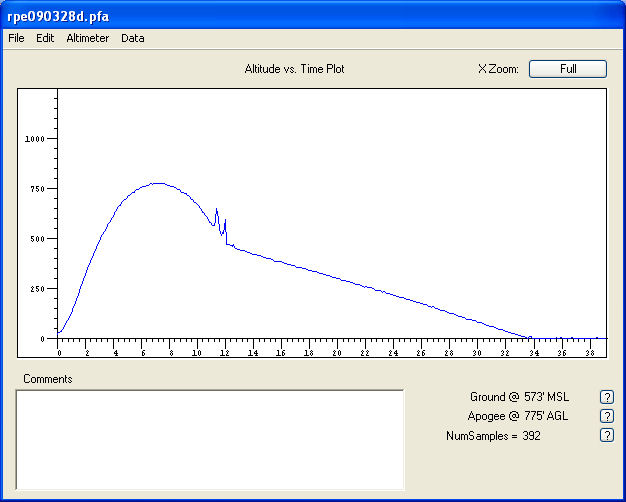The height and width of the screenshot is (502, 626).
Task: Click the apogee peak of the altitude curve
Action: point(157,183)
